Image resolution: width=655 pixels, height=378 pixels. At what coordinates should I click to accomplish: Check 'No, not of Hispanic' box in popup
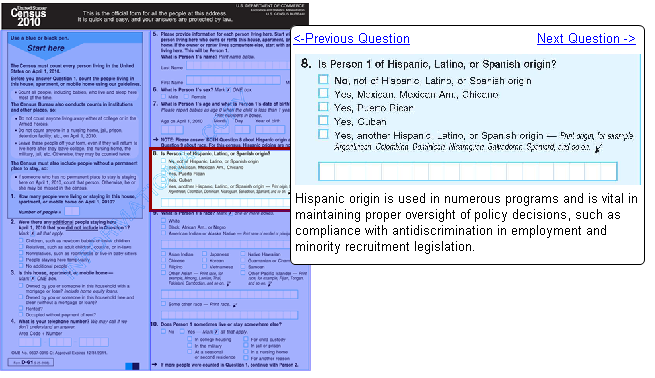323,79
